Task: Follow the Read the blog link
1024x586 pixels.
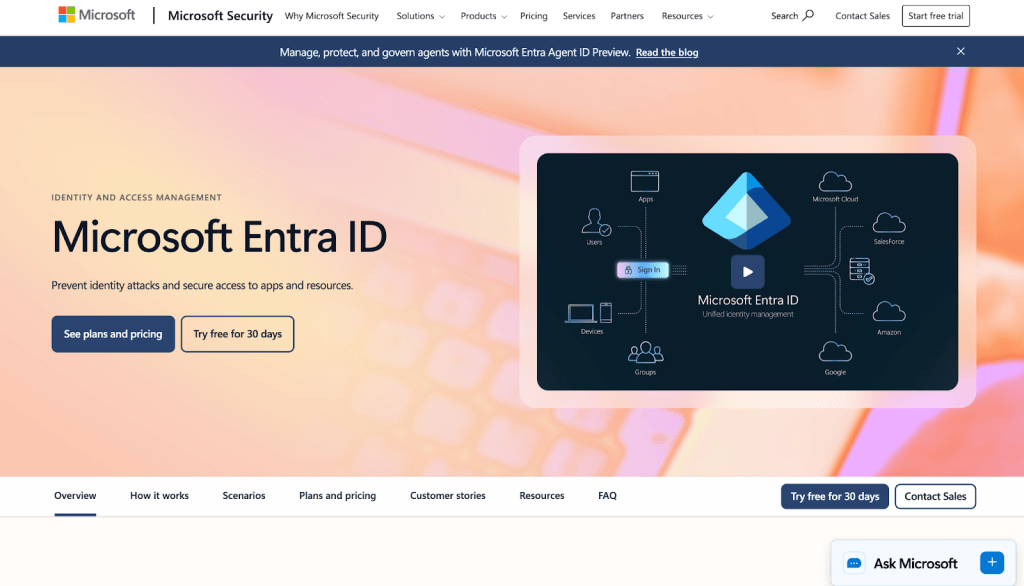Action: point(667,52)
